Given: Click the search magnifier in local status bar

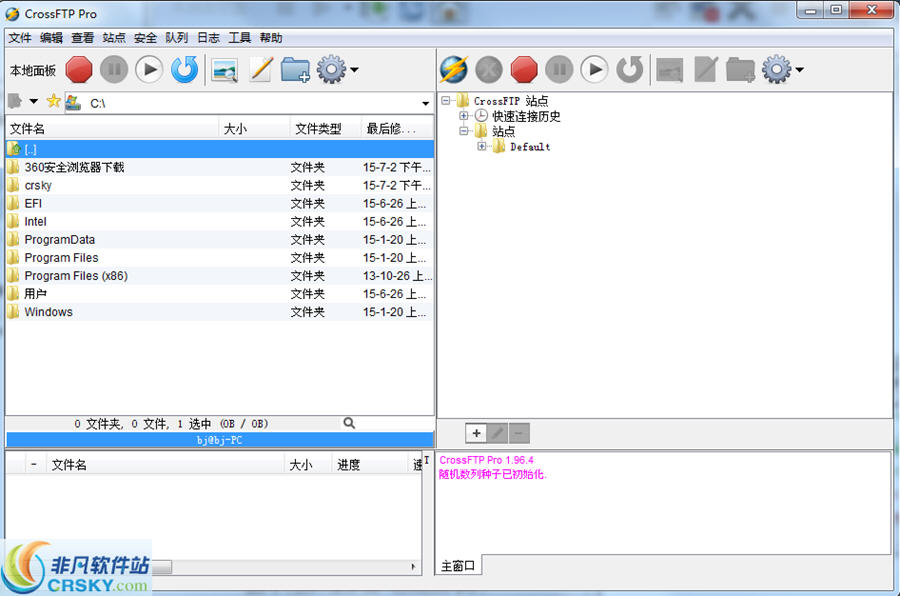Looking at the screenshot, I should [x=349, y=423].
